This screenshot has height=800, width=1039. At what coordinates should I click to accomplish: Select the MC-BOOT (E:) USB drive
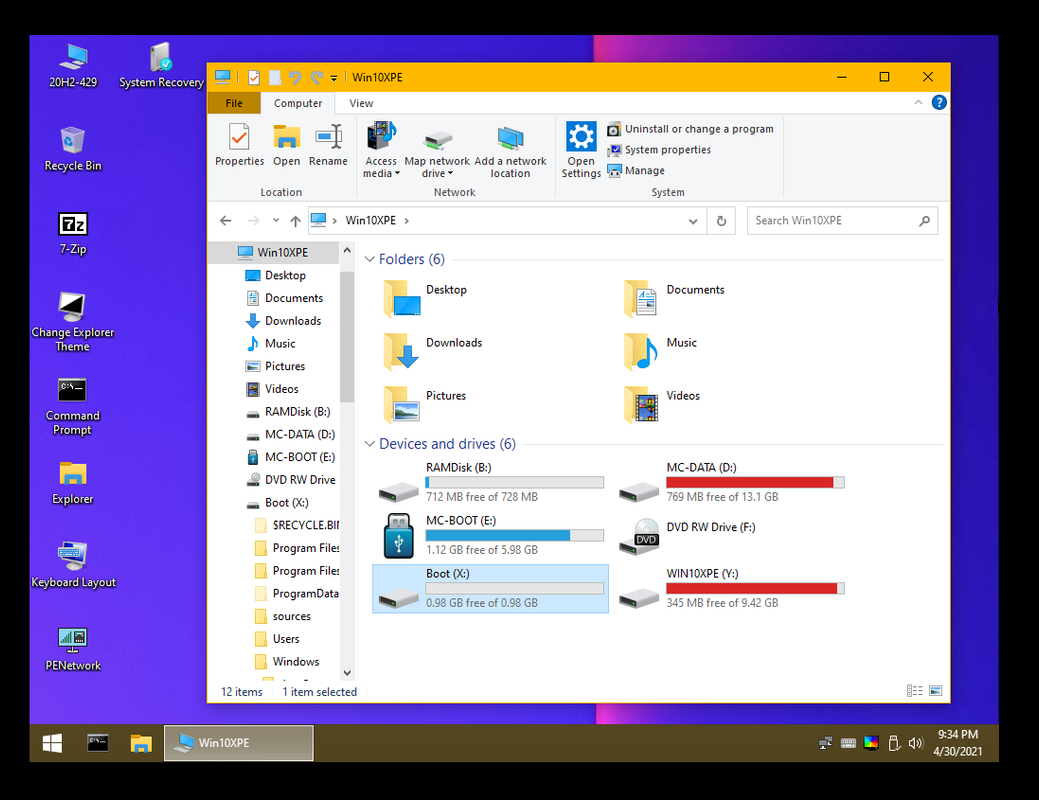pyautogui.click(x=490, y=536)
